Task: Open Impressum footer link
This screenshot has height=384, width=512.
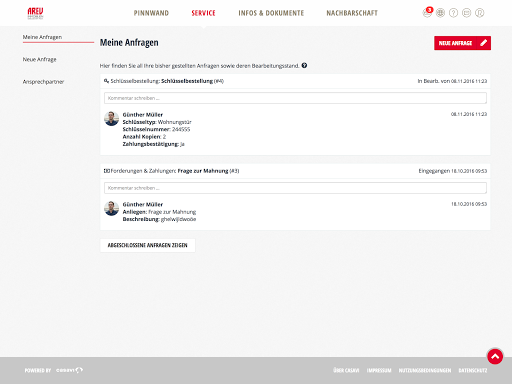Action: point(379,370)
